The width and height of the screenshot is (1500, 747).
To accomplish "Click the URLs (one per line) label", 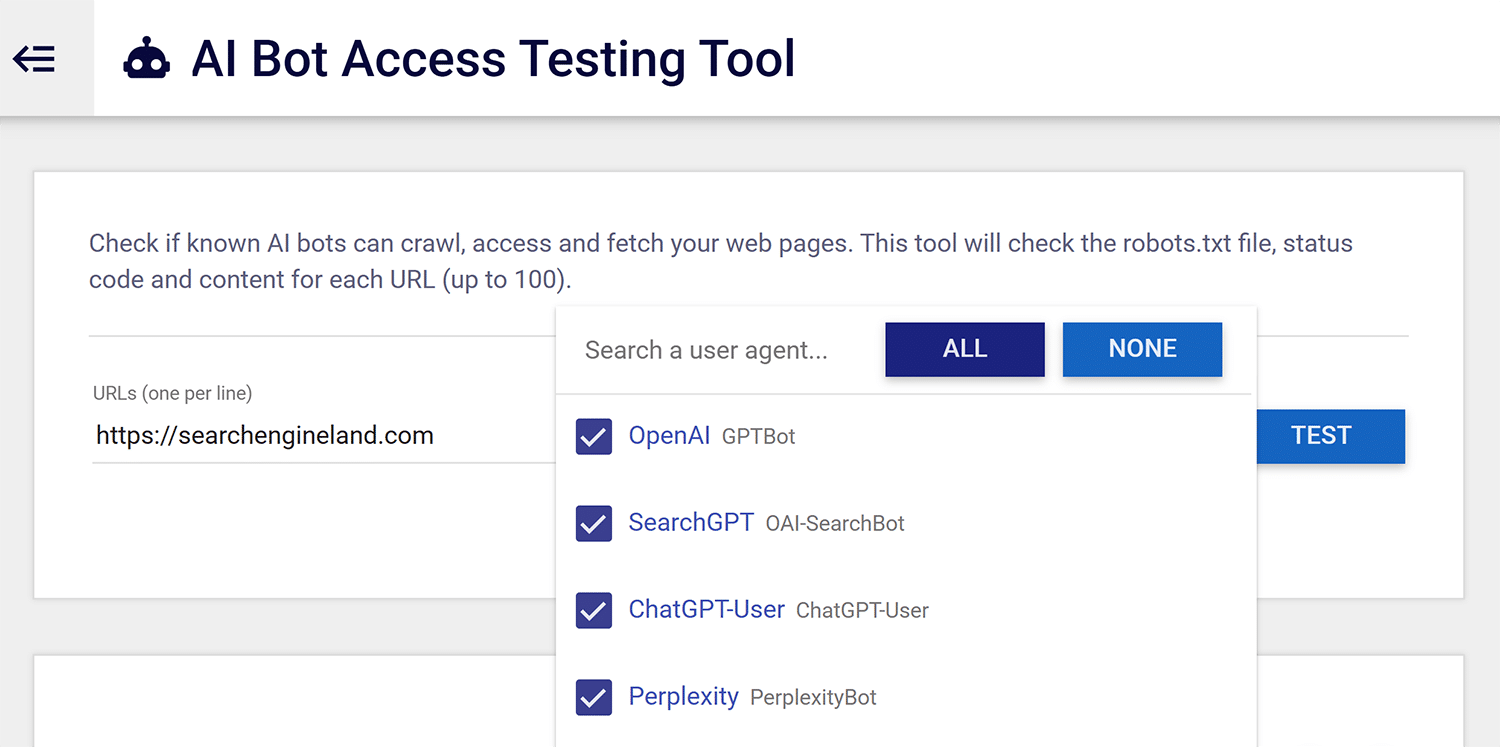I will pos(172,393).
